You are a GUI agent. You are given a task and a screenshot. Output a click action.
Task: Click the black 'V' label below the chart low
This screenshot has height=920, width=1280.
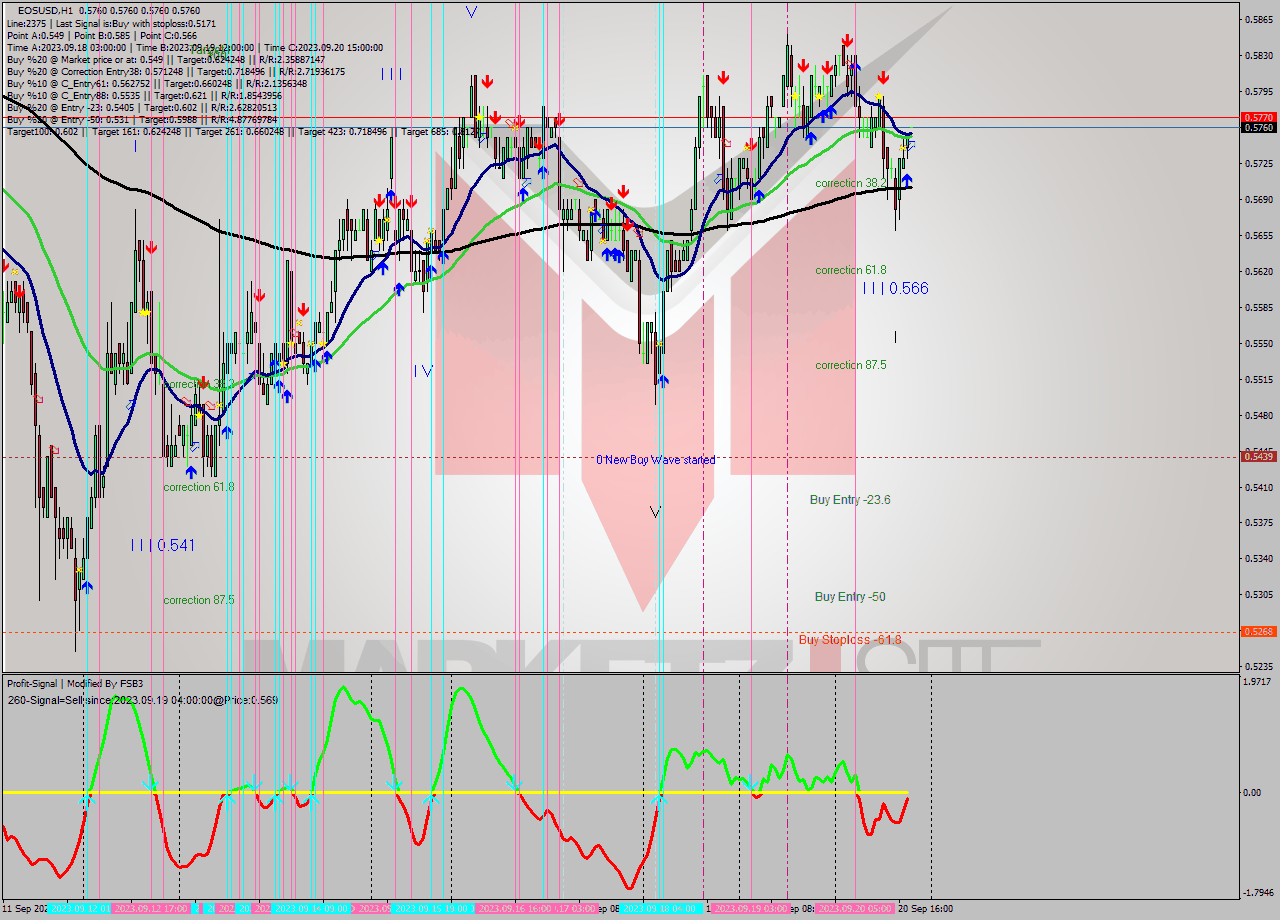pyautogui.click(x=655, y=512)
